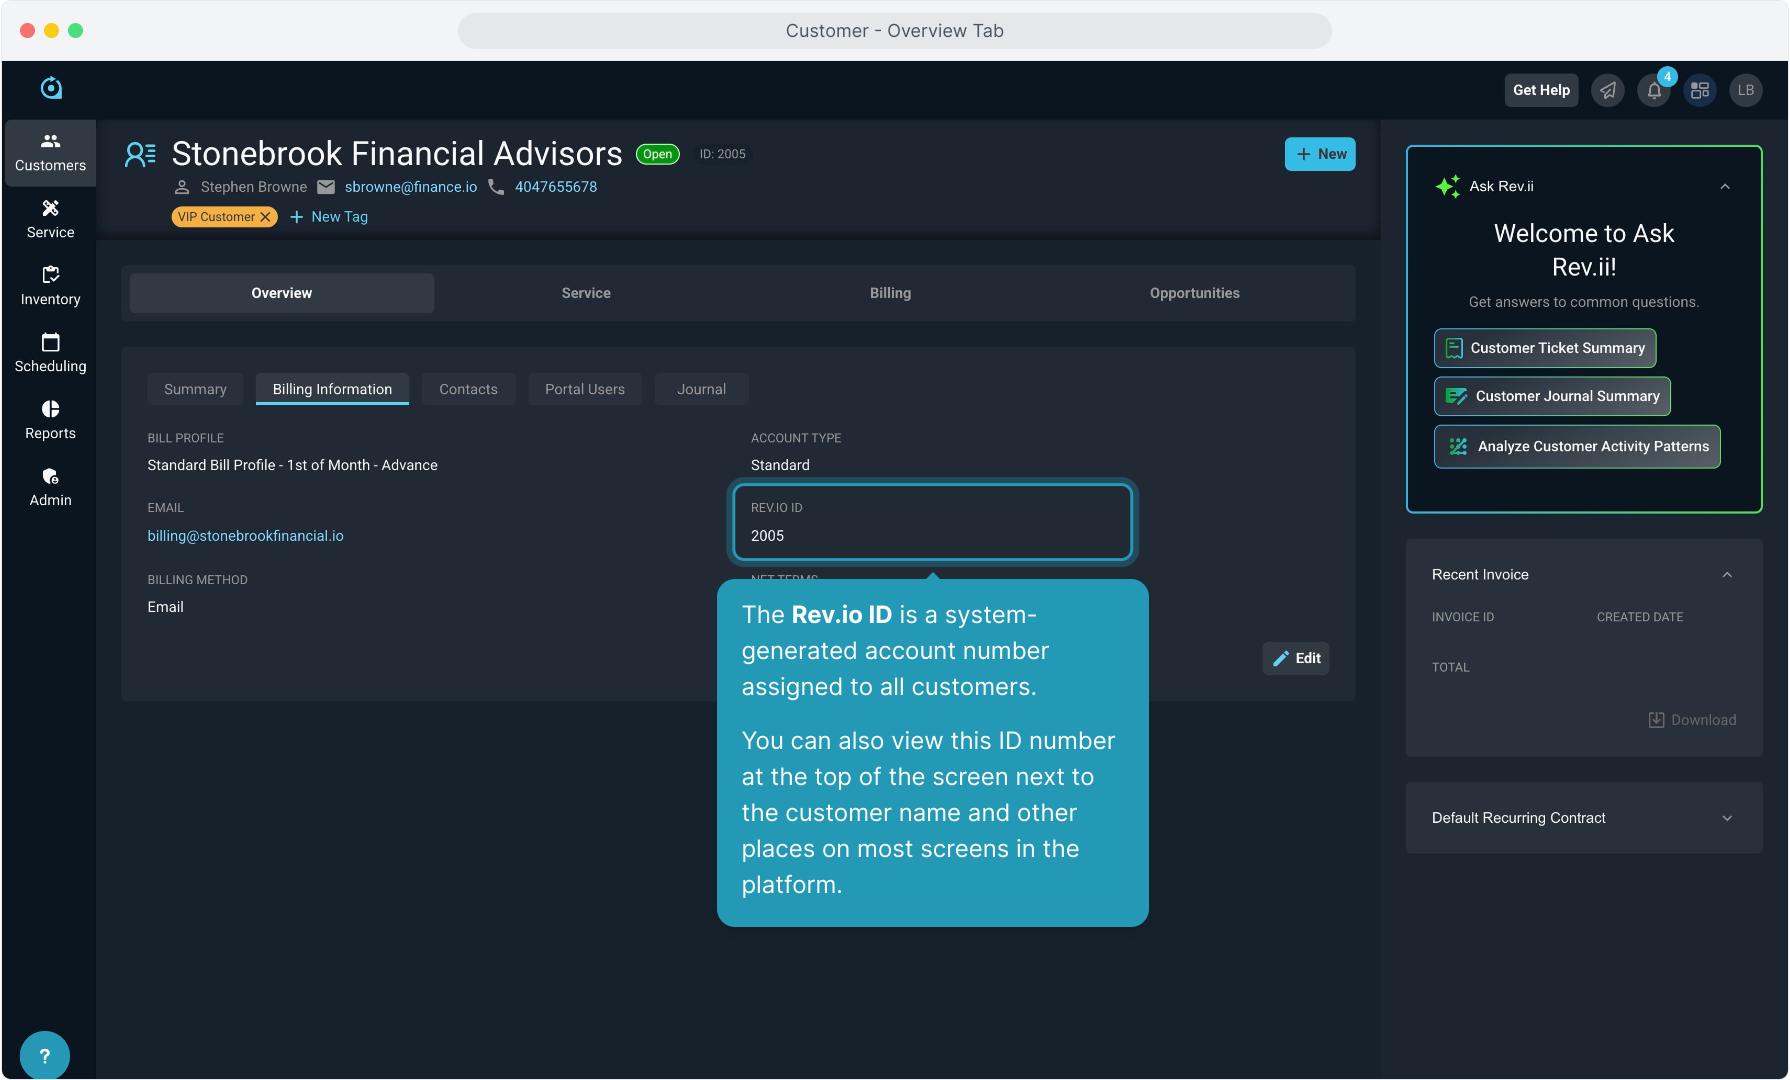
Task: Collapse the Recent Invoice section
Action: (1727, 575)
